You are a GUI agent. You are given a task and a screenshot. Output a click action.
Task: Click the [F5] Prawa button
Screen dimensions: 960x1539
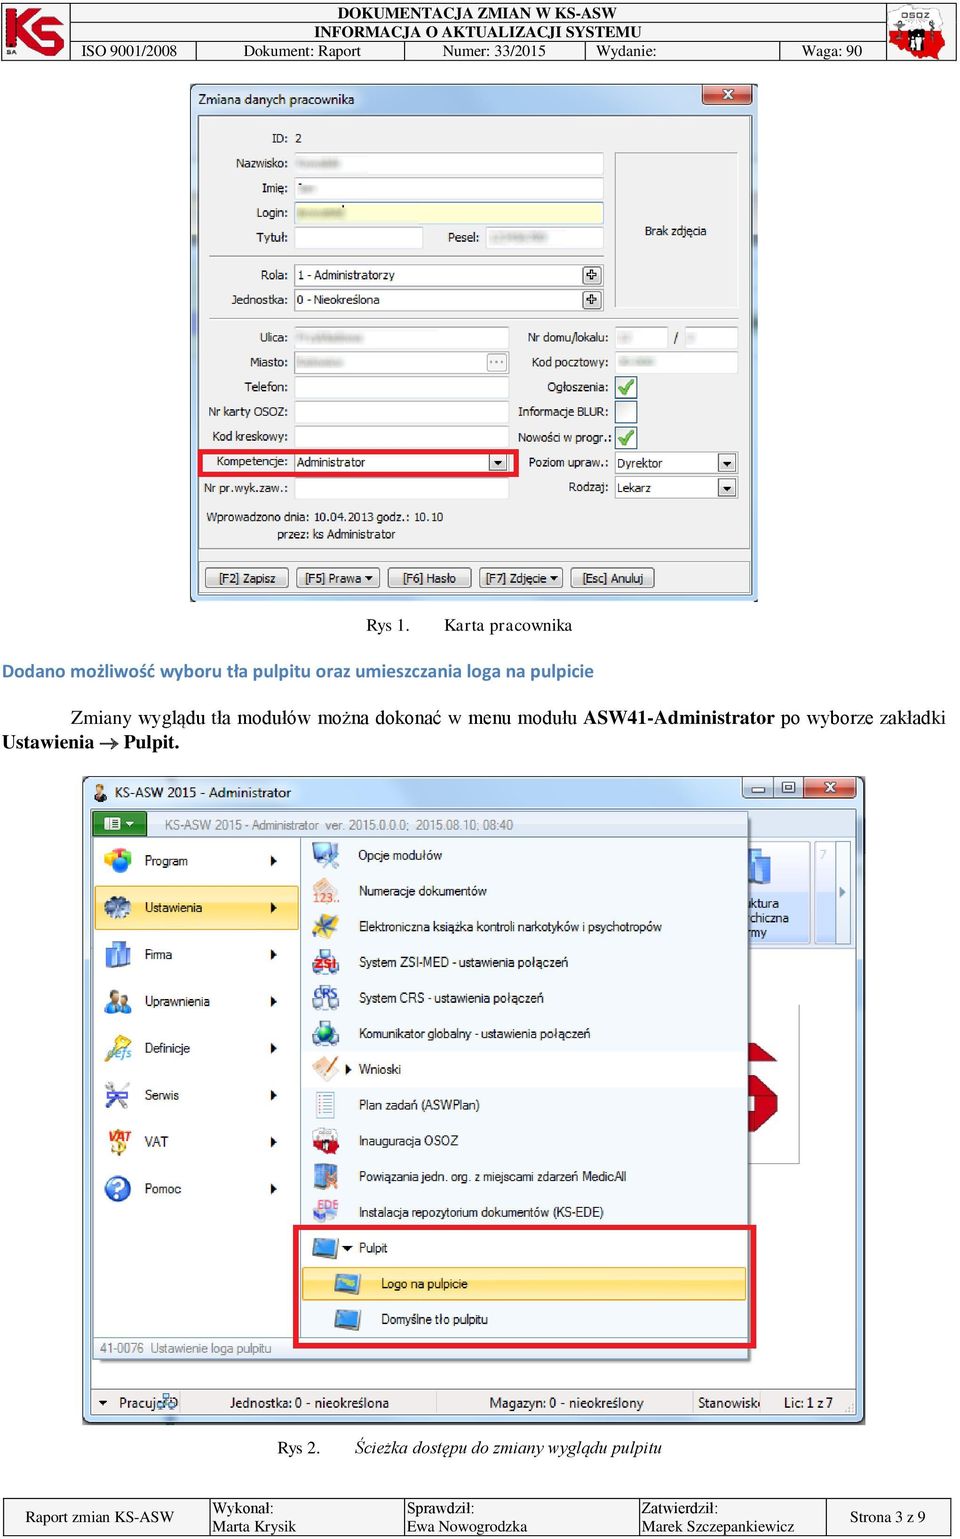tap(338, 578)
